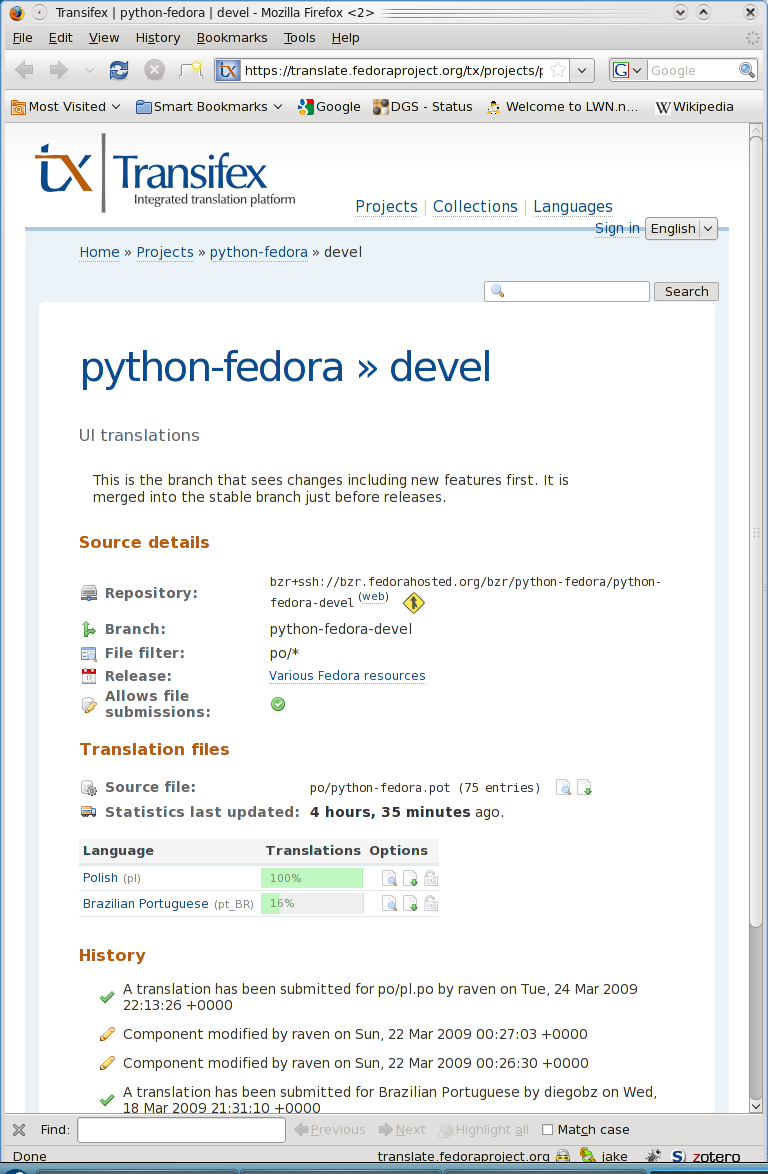The height and width of the screenshot is (1174, 768).
Task: Open the URL history dropdown arrow
Action: (584, 70)
